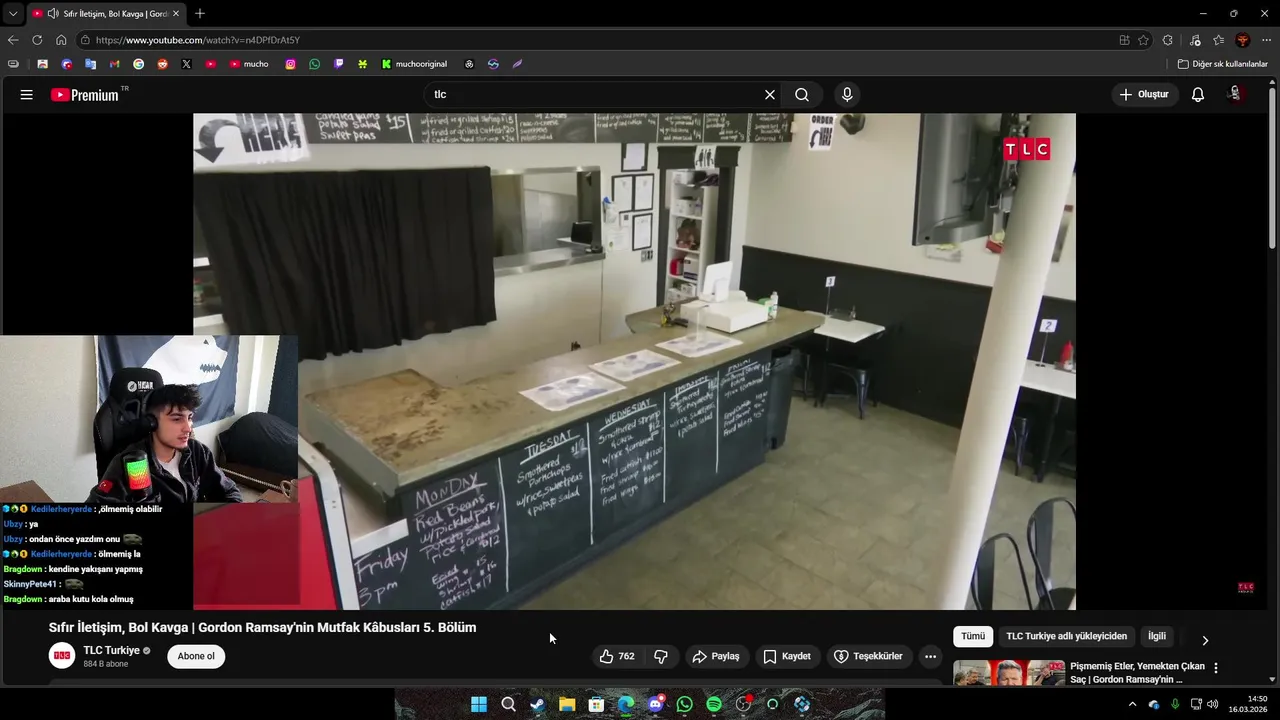Open the volume tray icon
The width and height of the screenshot is (1280, 720).
pyautogui.click(x=1213, y=704)
